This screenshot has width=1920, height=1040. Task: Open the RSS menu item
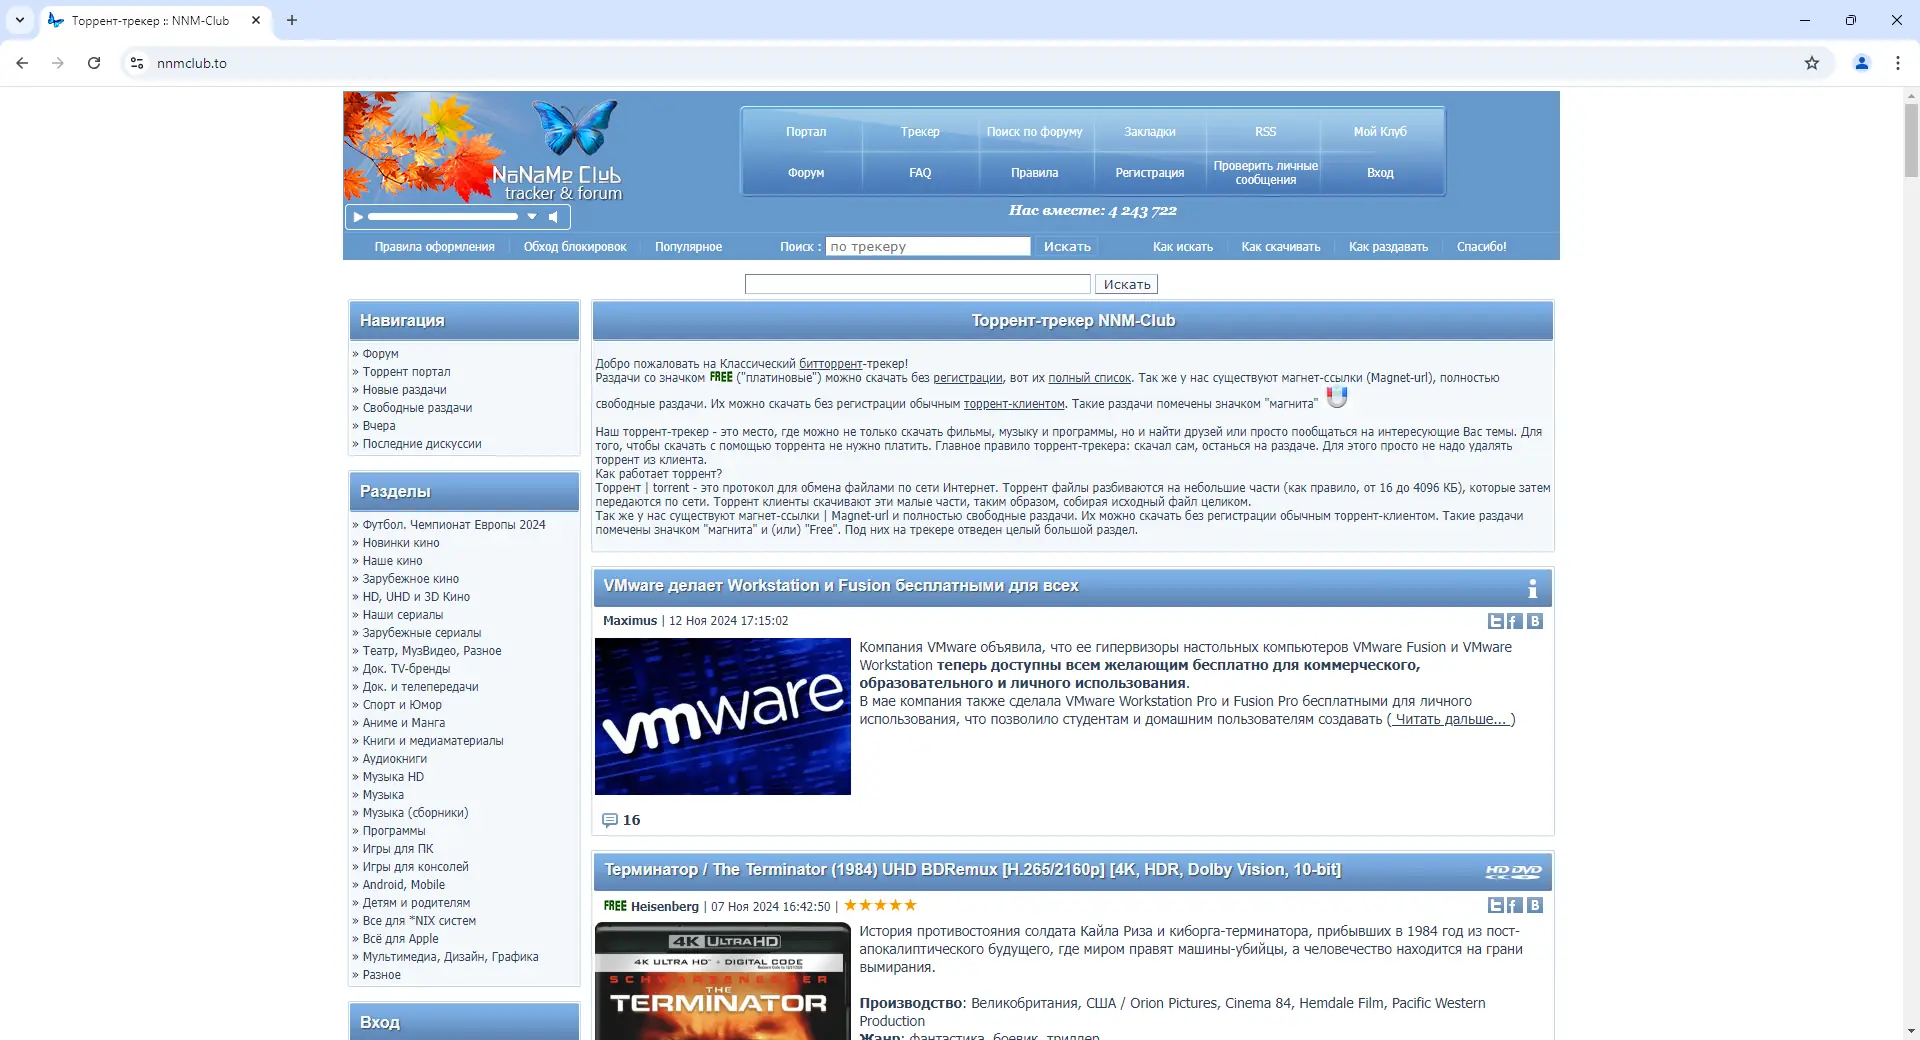[x=1265, y=132]
